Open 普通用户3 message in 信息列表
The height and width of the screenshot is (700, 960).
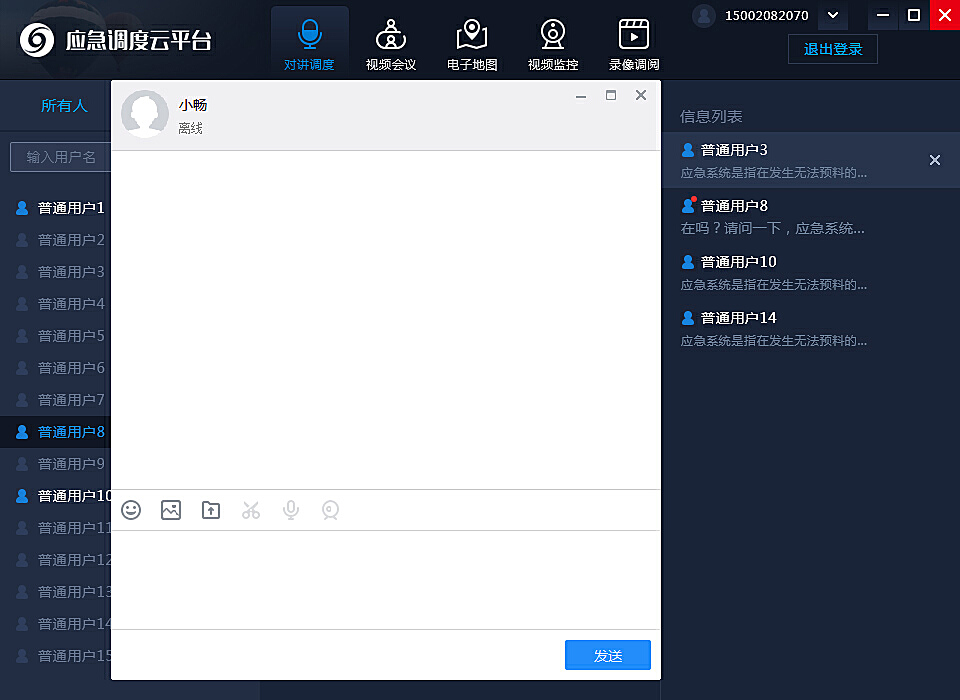point(811,160)
